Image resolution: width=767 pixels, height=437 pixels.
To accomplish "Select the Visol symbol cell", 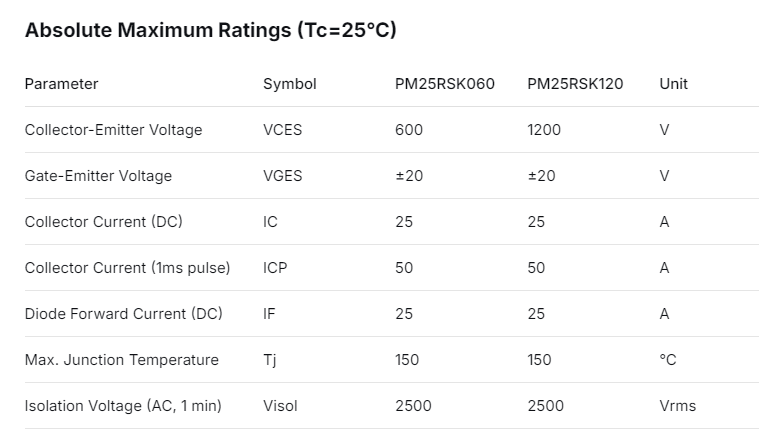I will [280, 406].
